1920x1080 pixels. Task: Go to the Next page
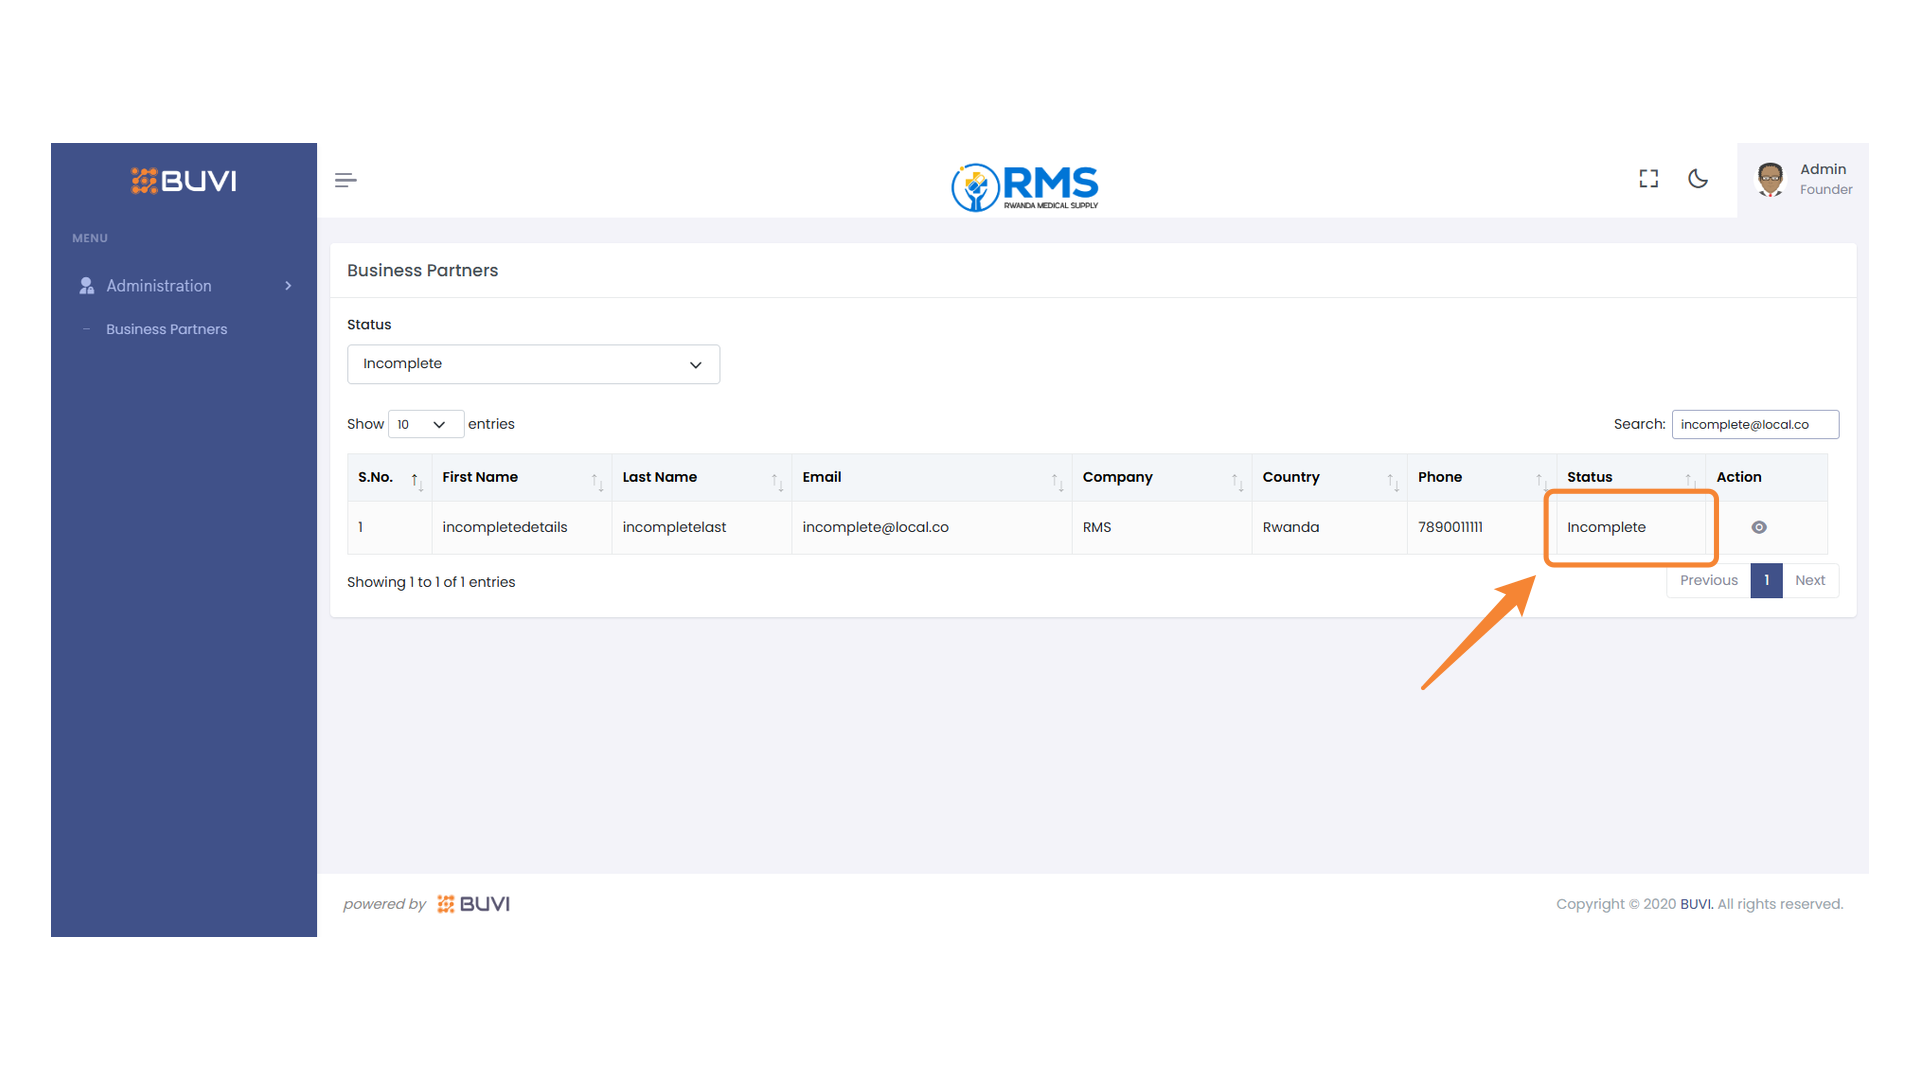coord(1809,580)
